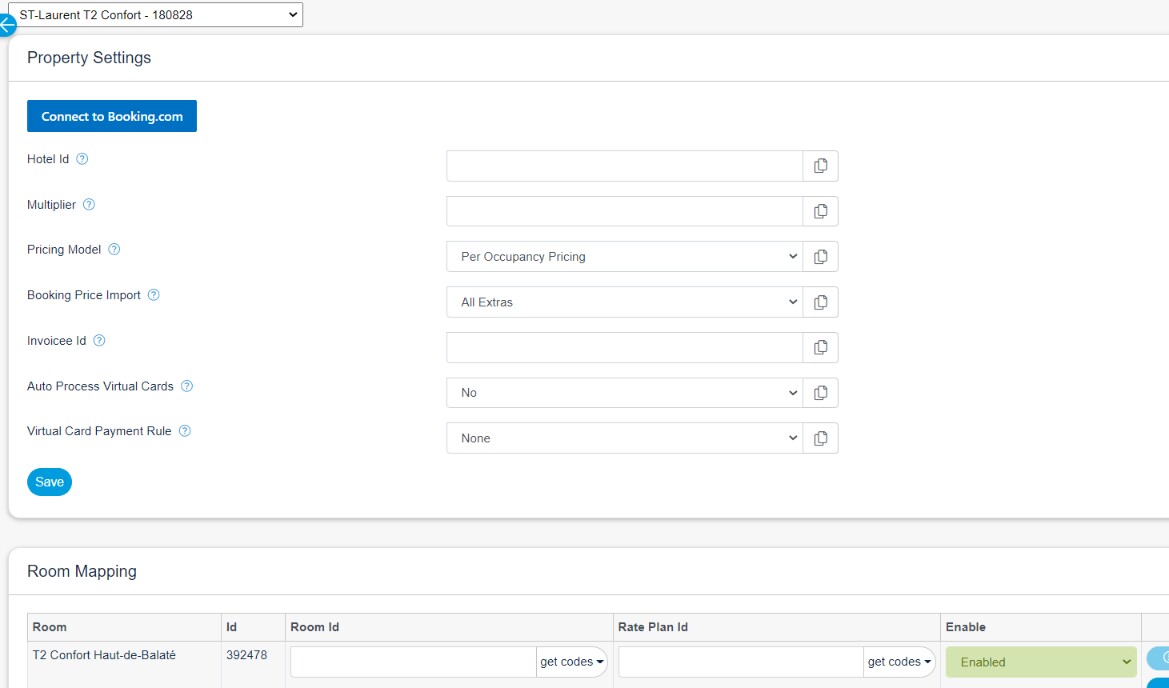The height and width of the screenshot is (688, 1169).
Task: Click the blue back arrow at top left
Action: click(x=7, y=24)
